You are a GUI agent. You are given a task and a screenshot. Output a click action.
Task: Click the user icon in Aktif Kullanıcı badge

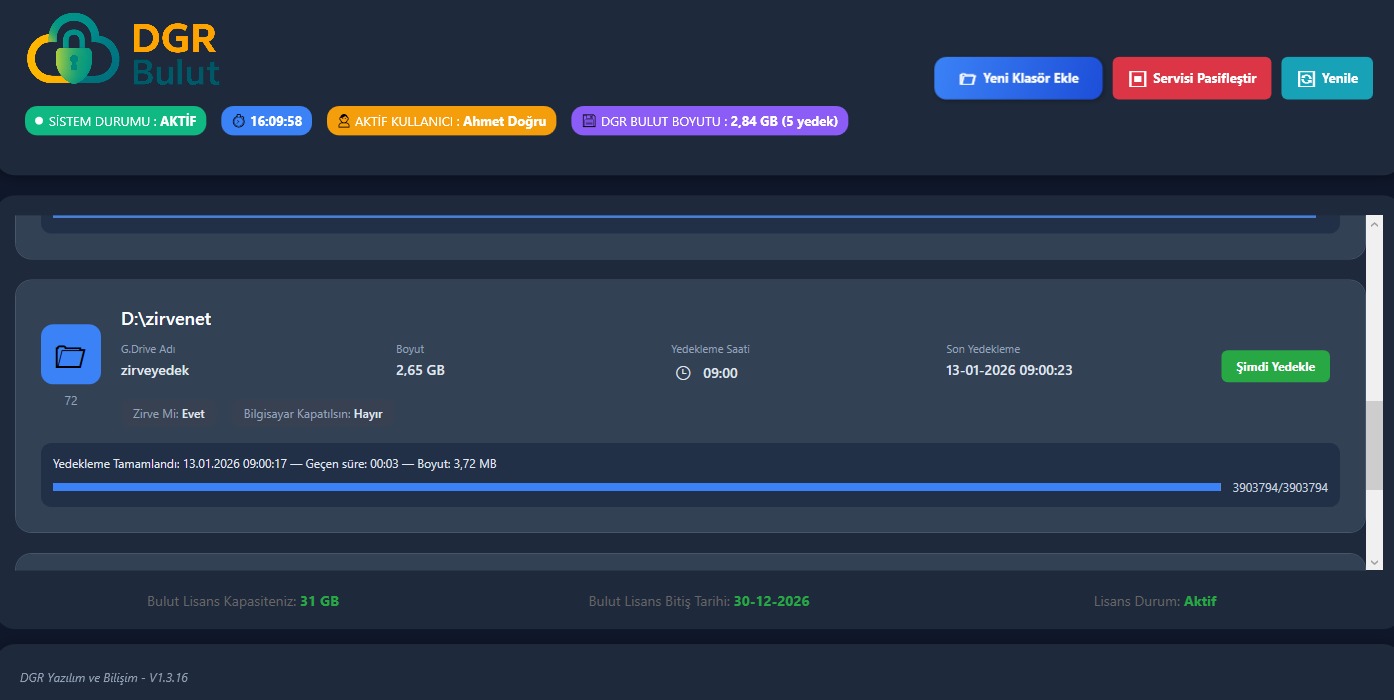[344, 121]
